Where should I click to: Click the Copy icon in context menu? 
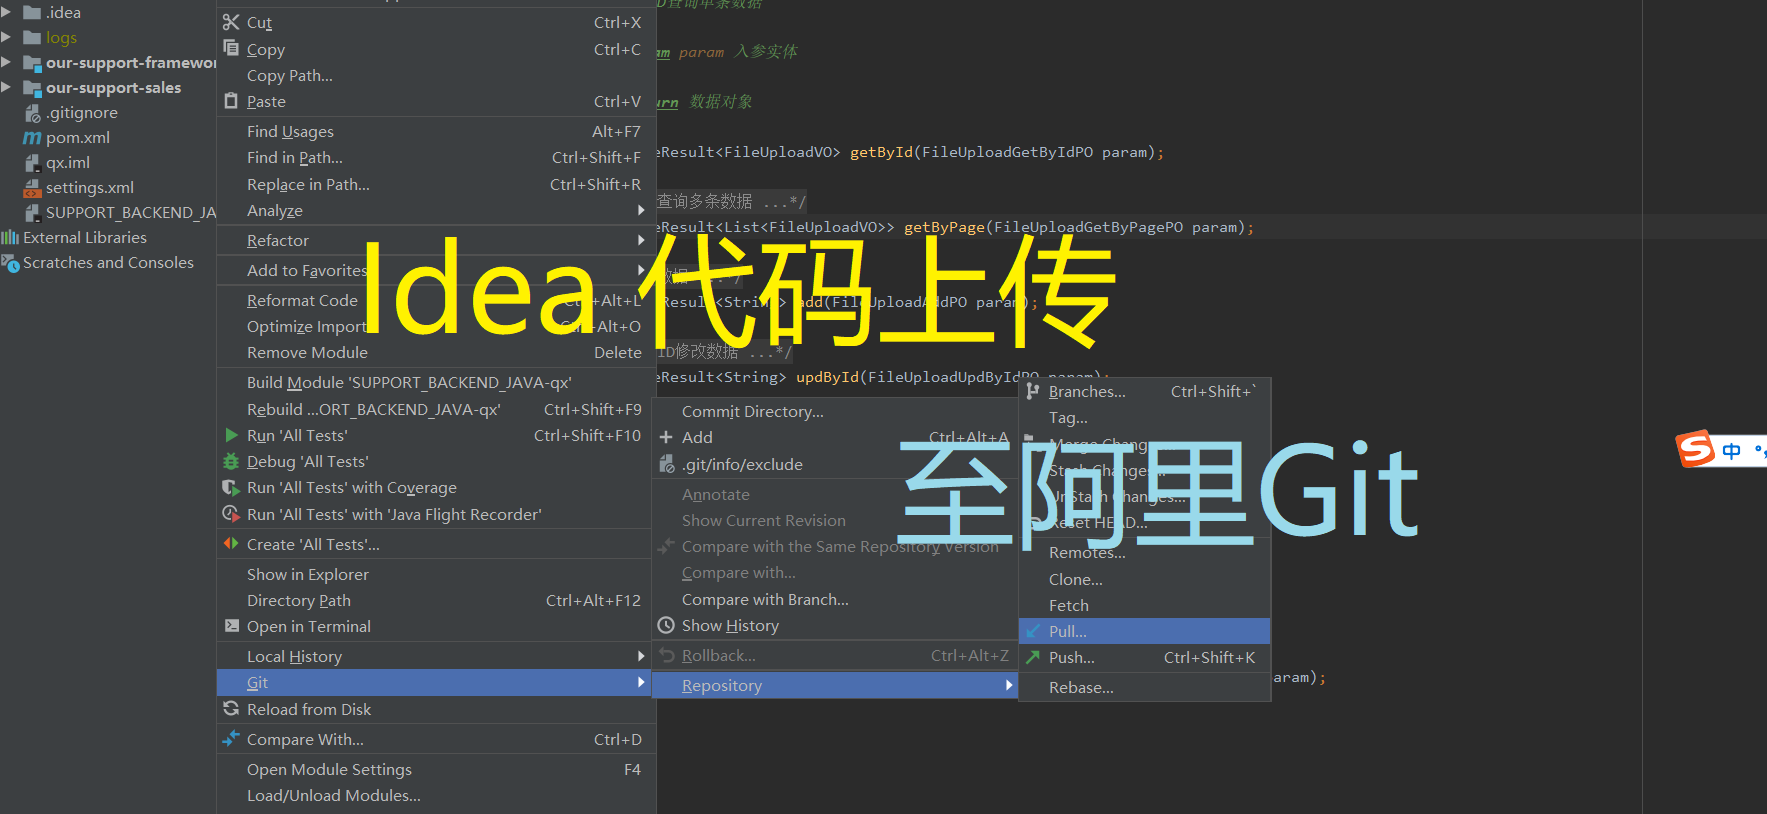pyautogui.click(x=231, y=48)
